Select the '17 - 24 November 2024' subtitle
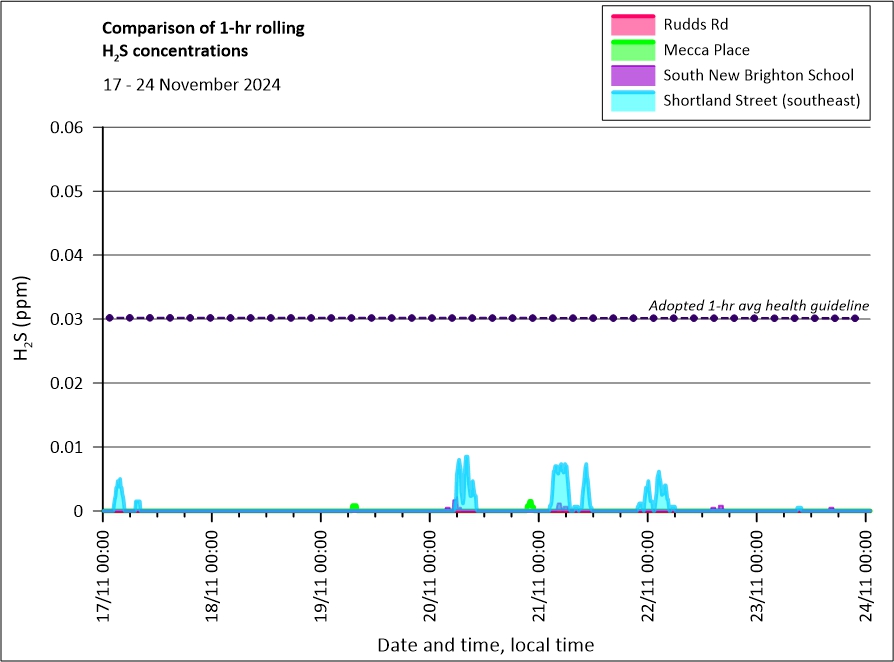This screenshot has height=662, width=894. tap(192, 85)
